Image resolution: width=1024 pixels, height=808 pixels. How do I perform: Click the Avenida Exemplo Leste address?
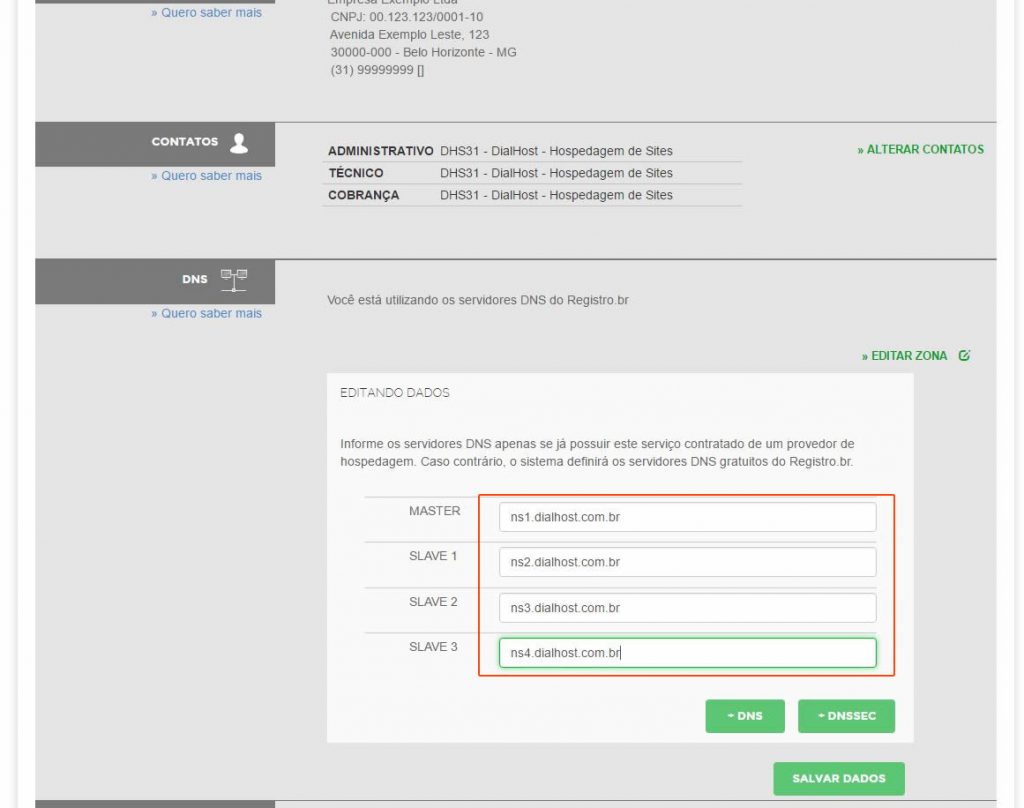click(409, 35)
